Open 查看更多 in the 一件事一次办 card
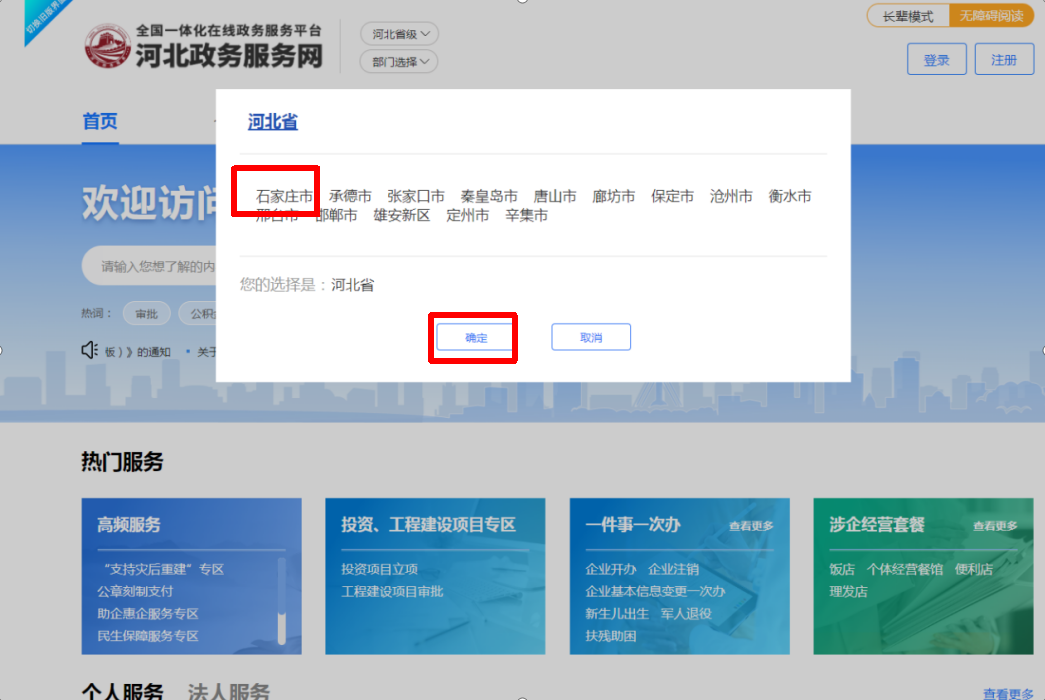 (x=751, y=526)
